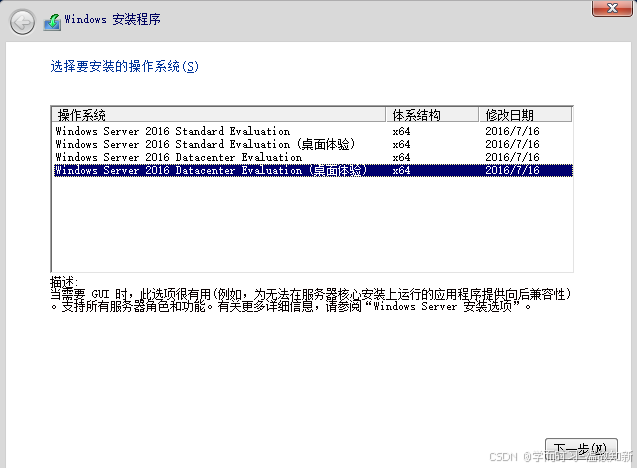The image size is (637, 468).
Task: Click the 体系结构 column header
Action: (x=432, y=115)
